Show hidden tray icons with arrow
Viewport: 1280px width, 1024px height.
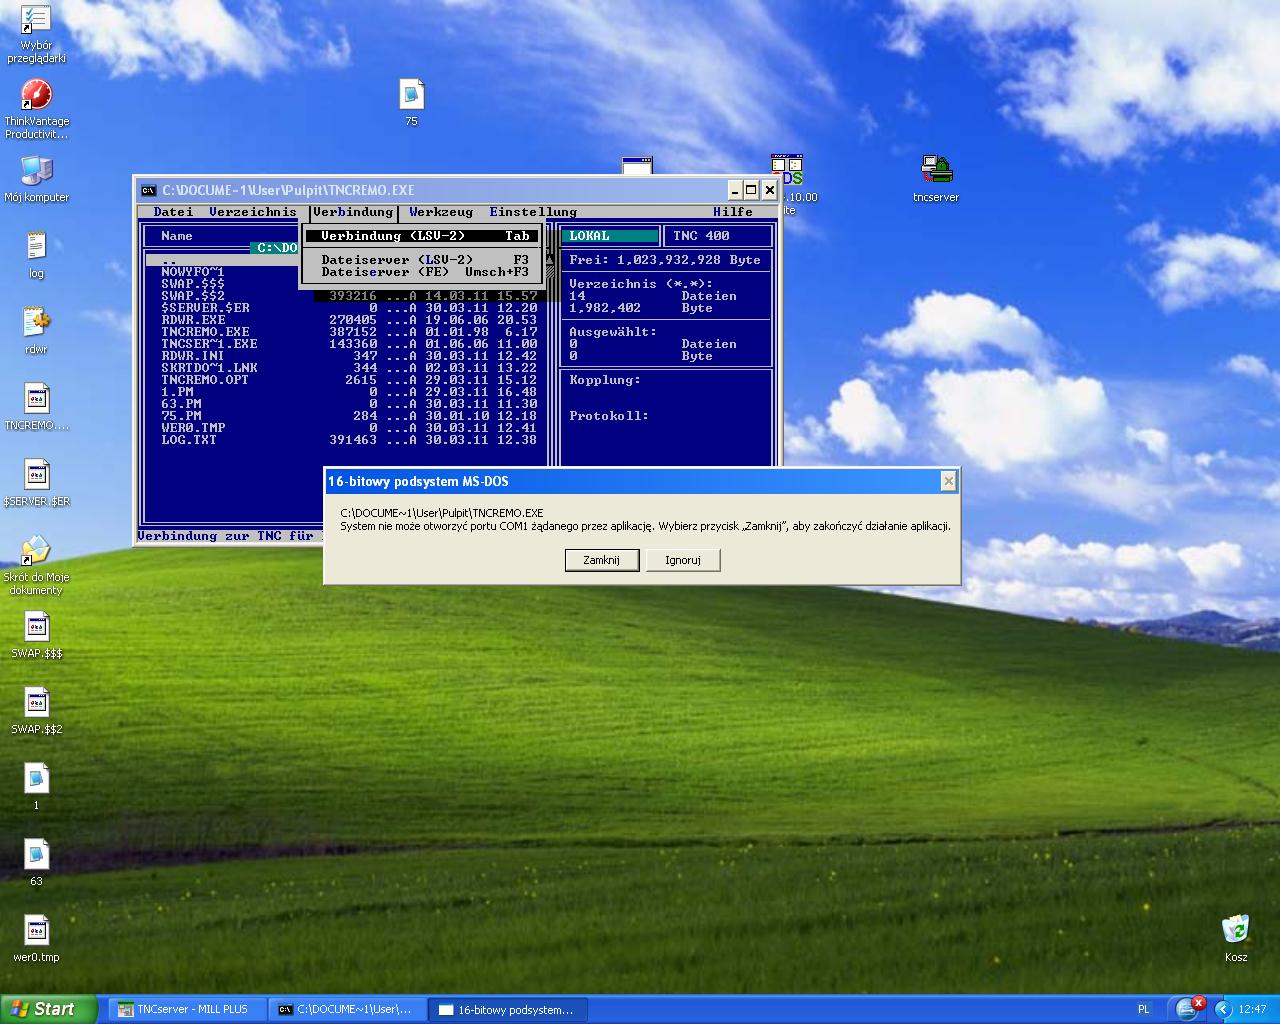(1222, 1009)
